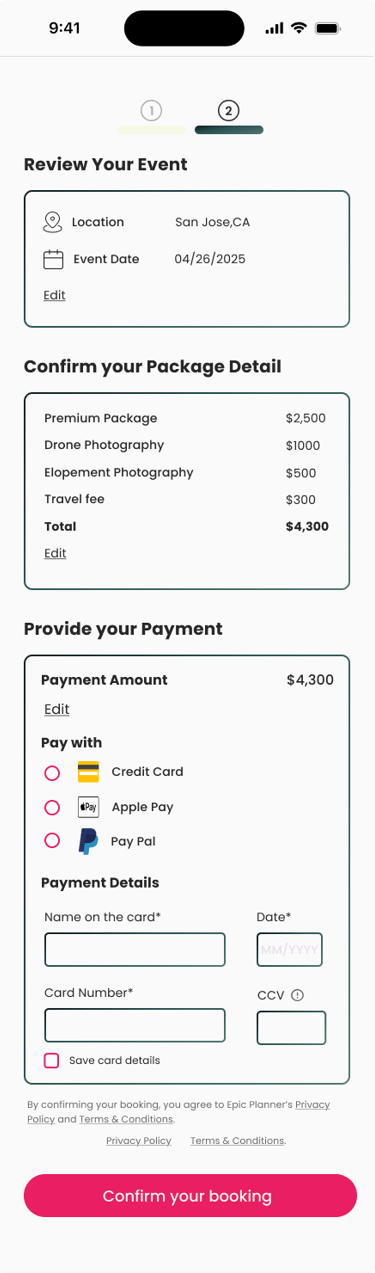375x1273 pixels.
Task: Click the calendar icon beside Event Date
Action: 53,259
